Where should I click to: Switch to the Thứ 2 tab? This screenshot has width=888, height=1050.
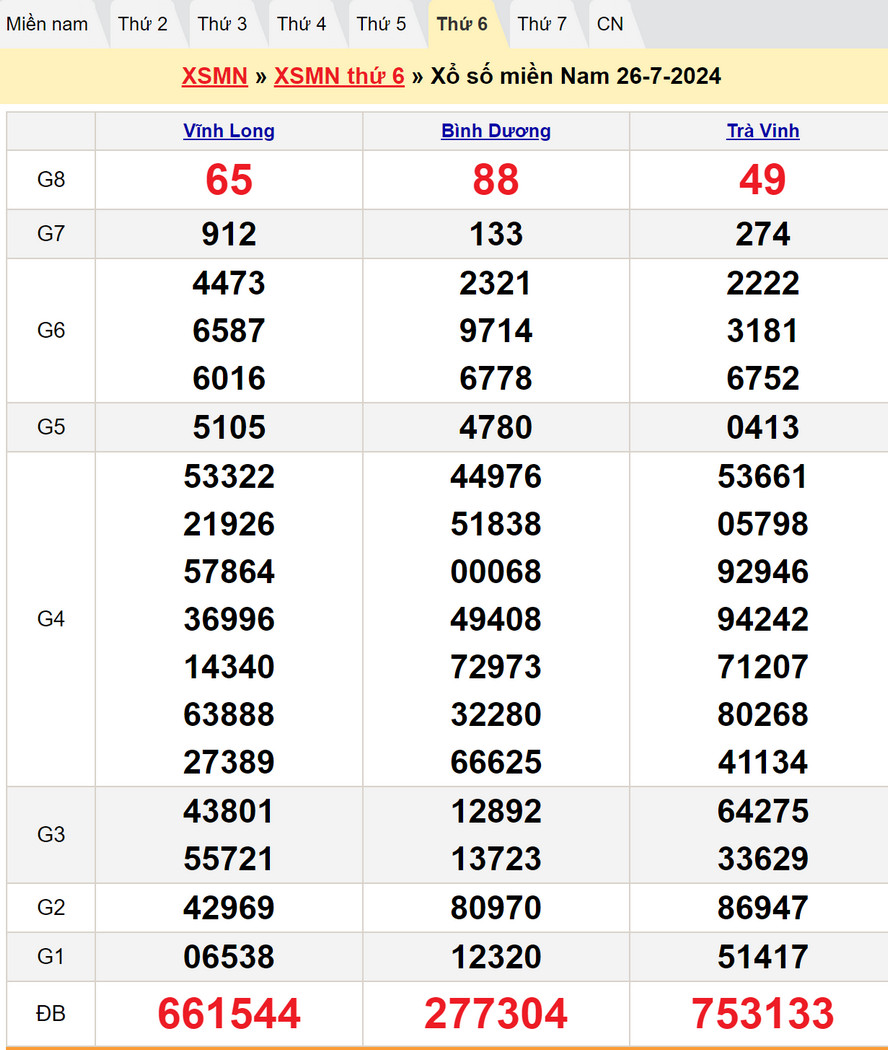tap(143, 24)
